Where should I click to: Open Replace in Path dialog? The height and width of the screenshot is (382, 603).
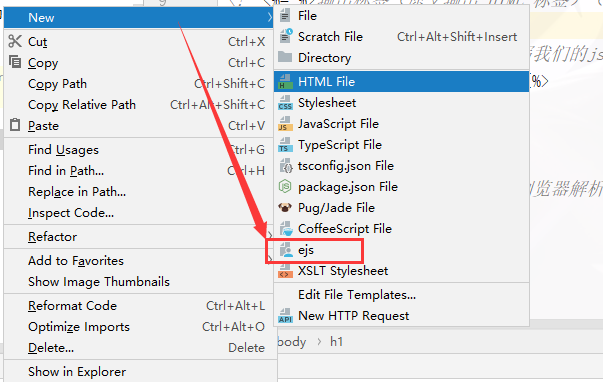(x=138, y=192)
